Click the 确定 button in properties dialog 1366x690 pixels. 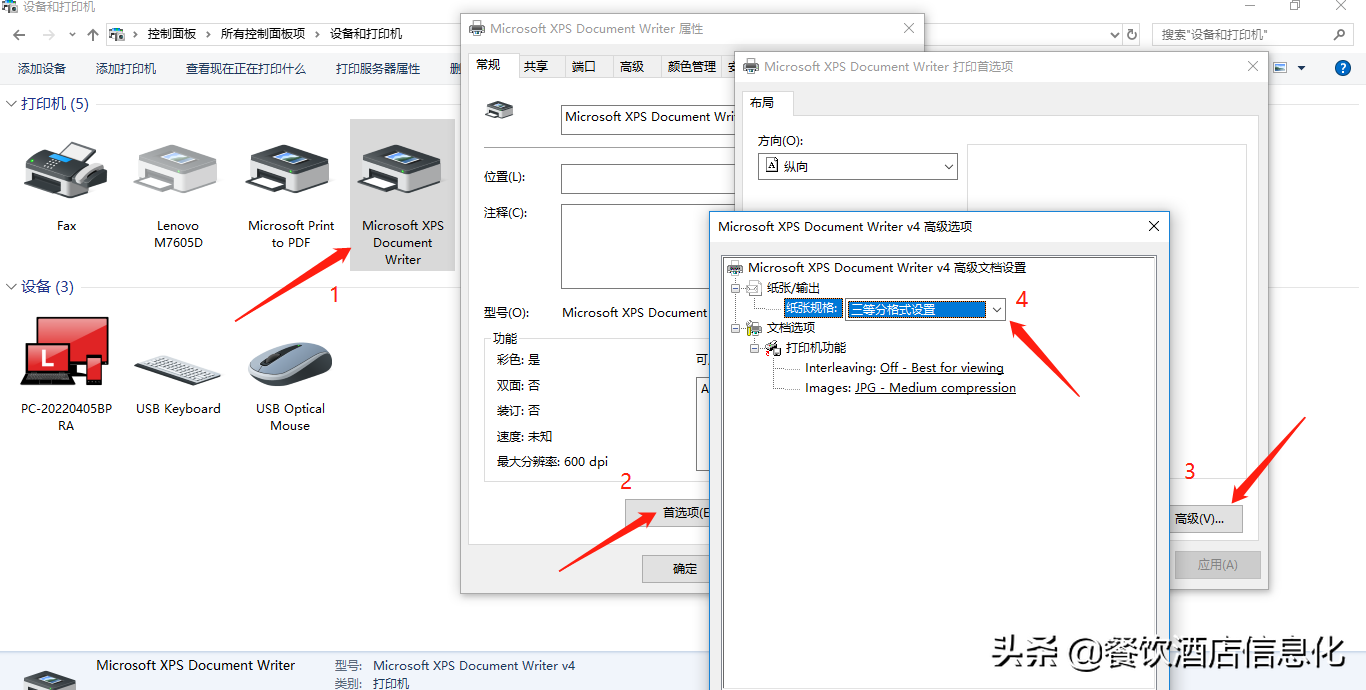tap(676, 569)
